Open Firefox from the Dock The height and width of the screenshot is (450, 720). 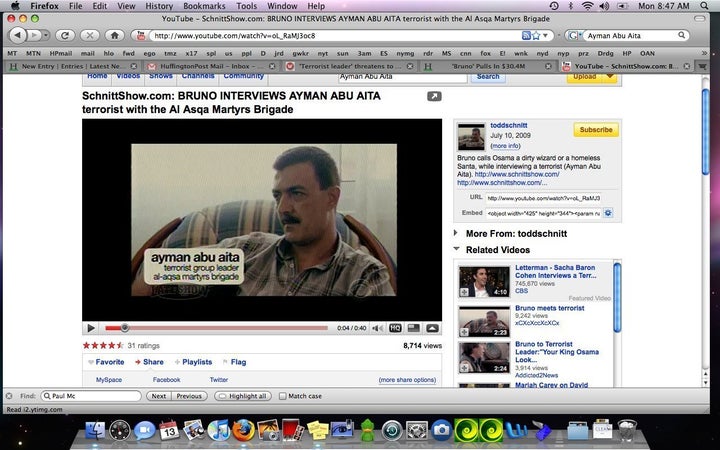(243, 431)
